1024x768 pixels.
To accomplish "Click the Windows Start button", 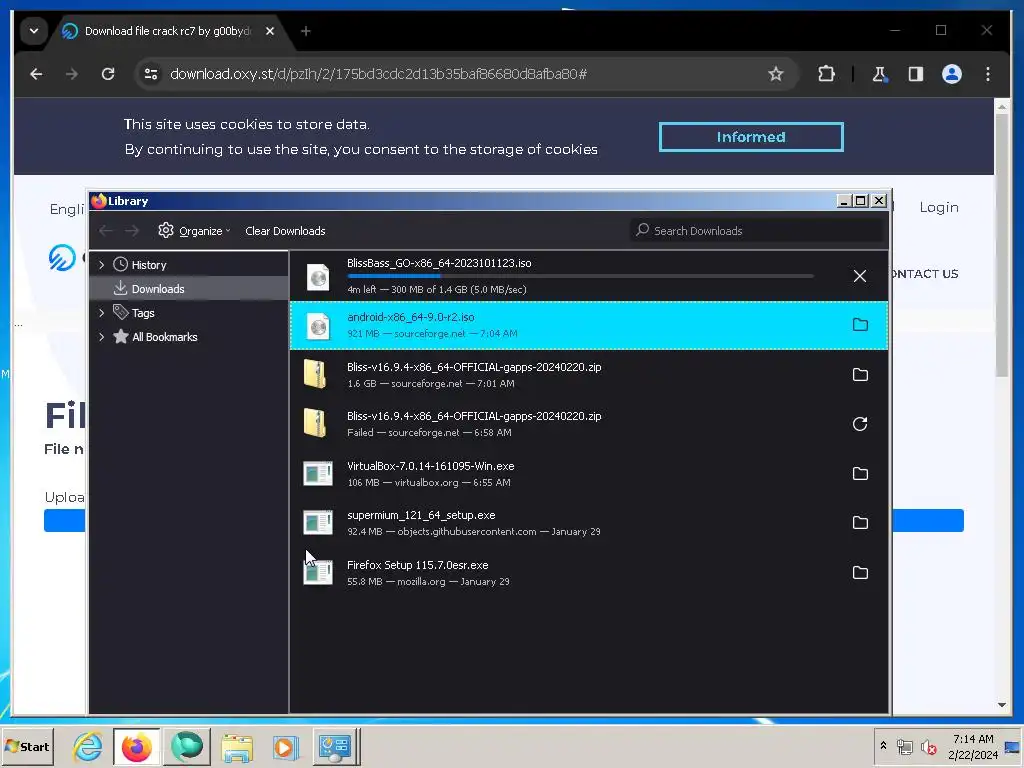I will [27, 746].
